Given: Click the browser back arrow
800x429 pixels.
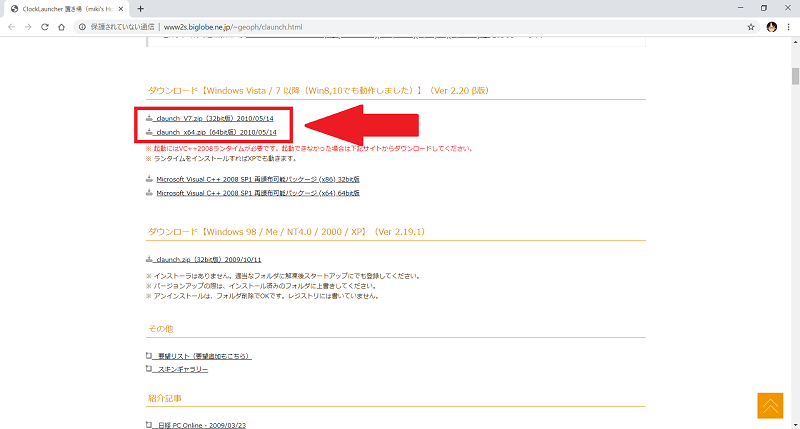Looking at the screenshot, I should click(11, 27).
